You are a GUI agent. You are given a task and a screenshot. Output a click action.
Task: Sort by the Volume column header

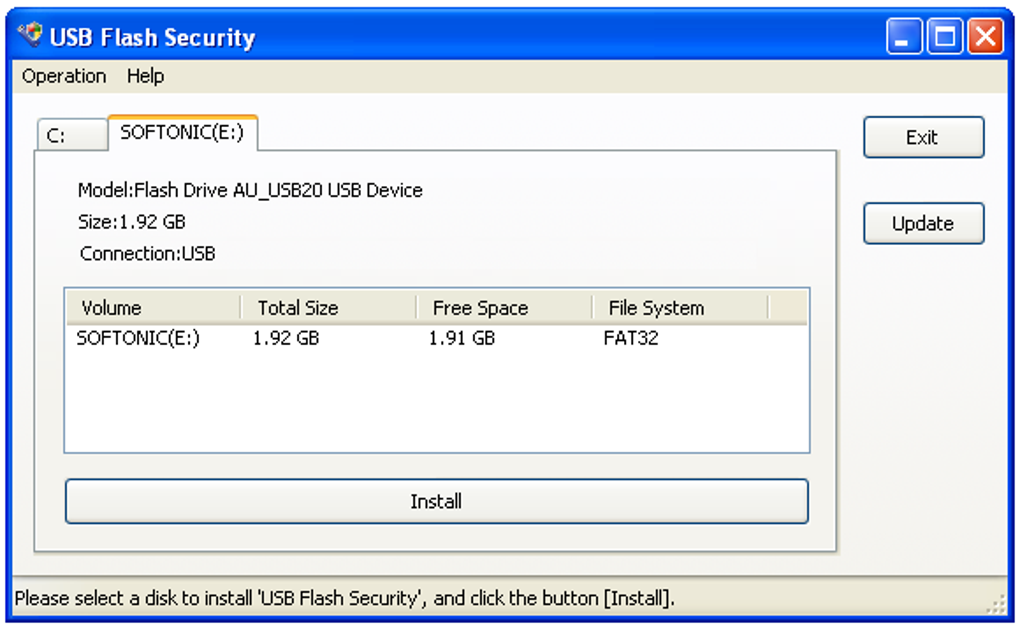click(153, 308)
